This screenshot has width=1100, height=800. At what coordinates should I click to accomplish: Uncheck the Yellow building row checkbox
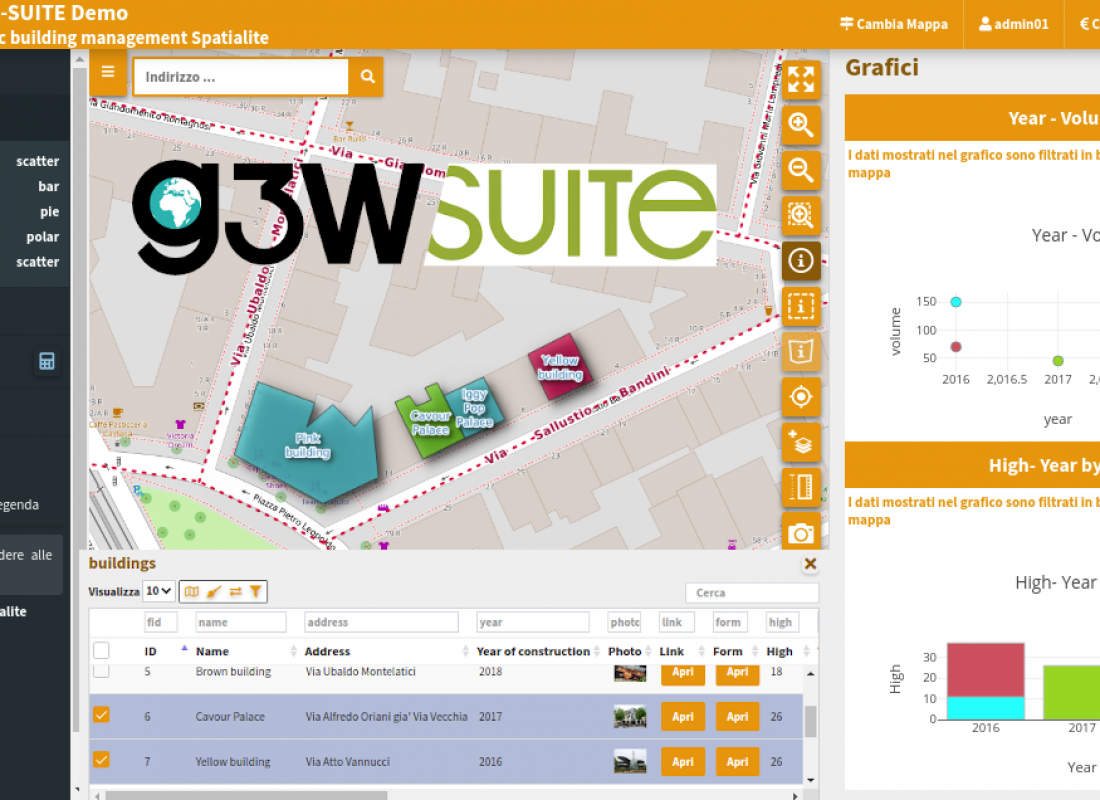click(101, 759)
